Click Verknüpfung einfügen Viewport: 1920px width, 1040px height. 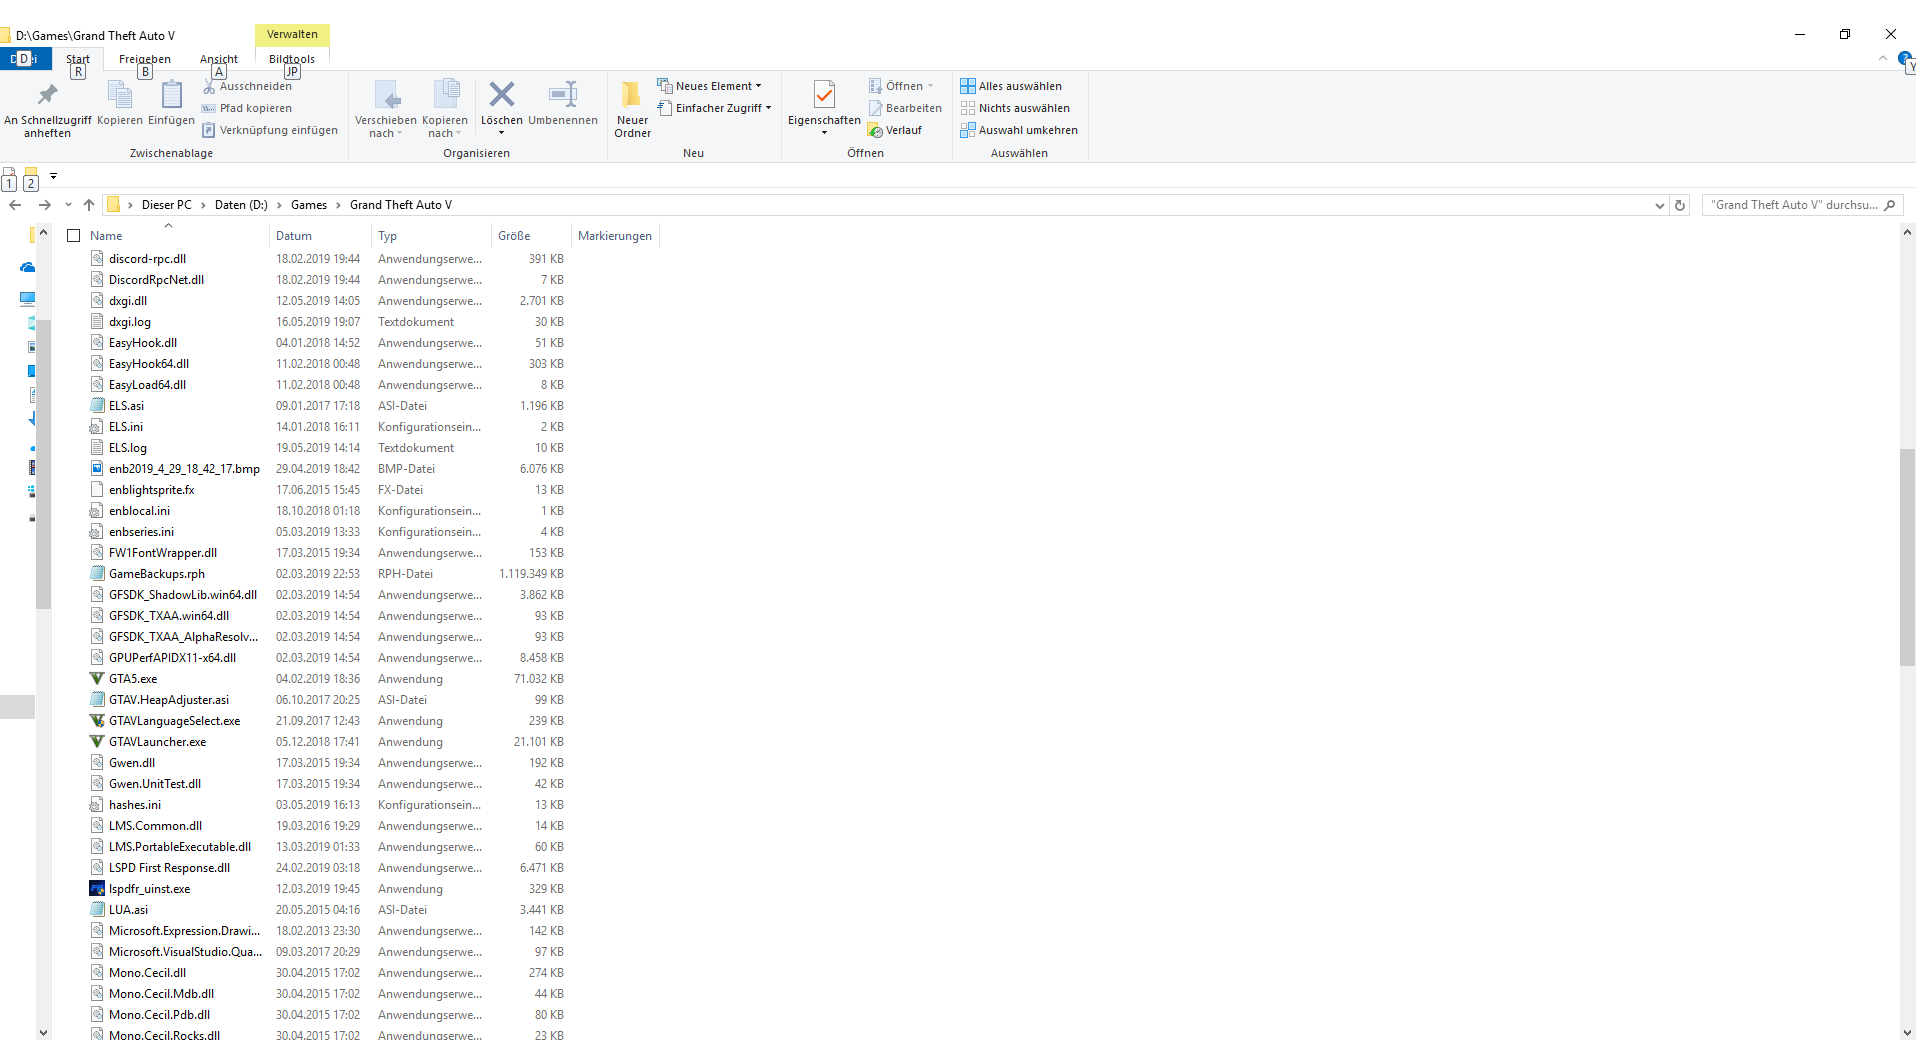[x=270, y=130]
